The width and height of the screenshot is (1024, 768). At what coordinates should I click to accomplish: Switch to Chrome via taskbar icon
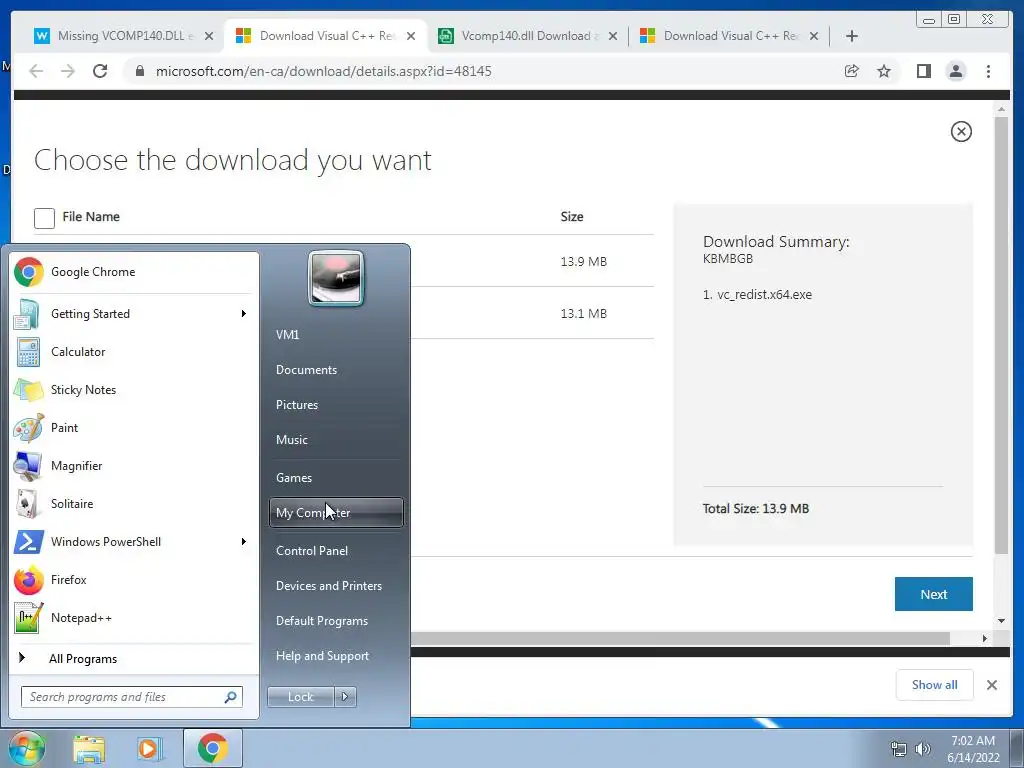coord(213,748)
